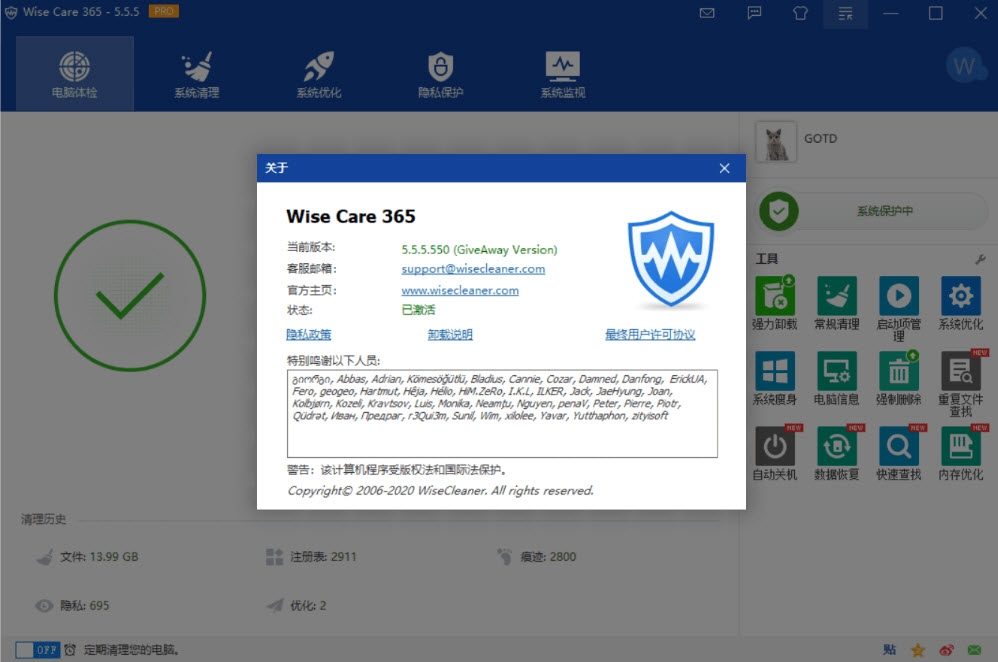Click the support@wisecleaner.com email link
The height and width of the screenshot is (662, 998).
point(473,269)
